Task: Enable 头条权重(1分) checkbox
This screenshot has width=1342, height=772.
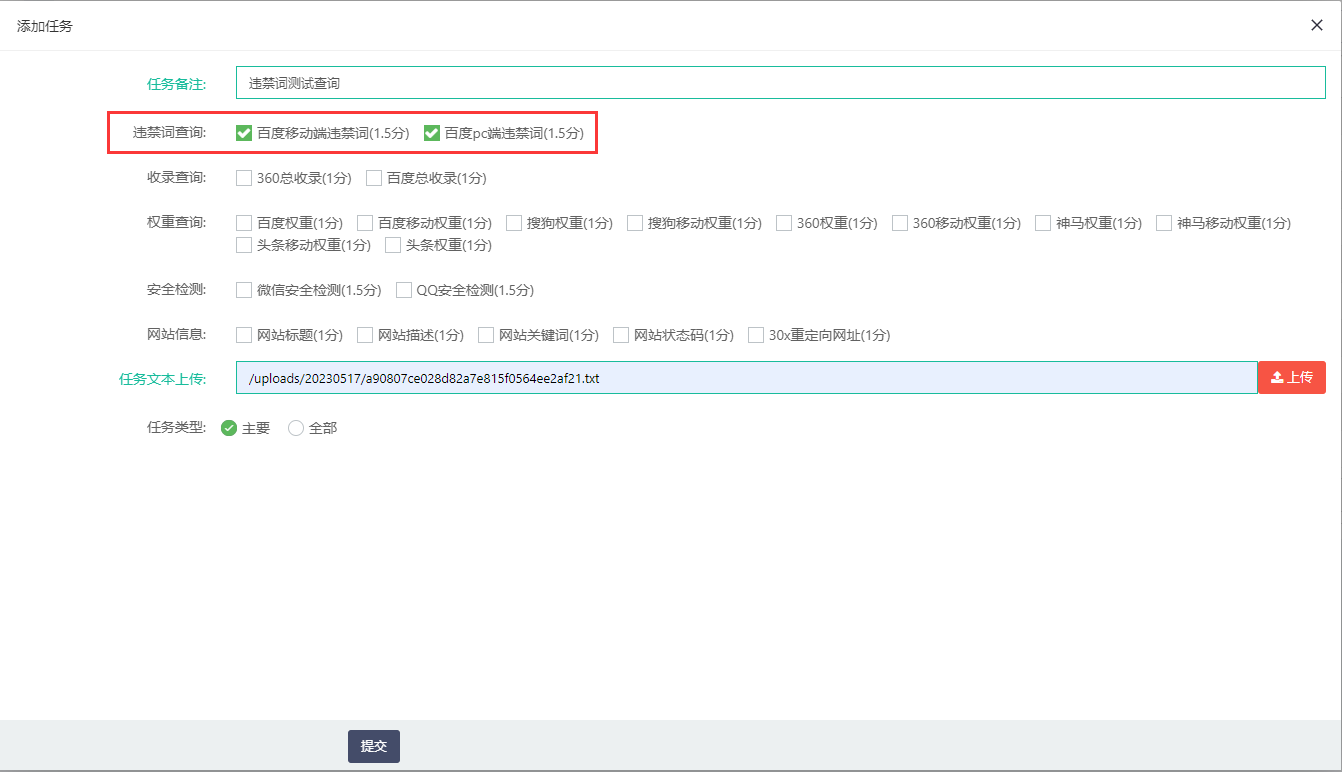Action: tap(393, 245)
